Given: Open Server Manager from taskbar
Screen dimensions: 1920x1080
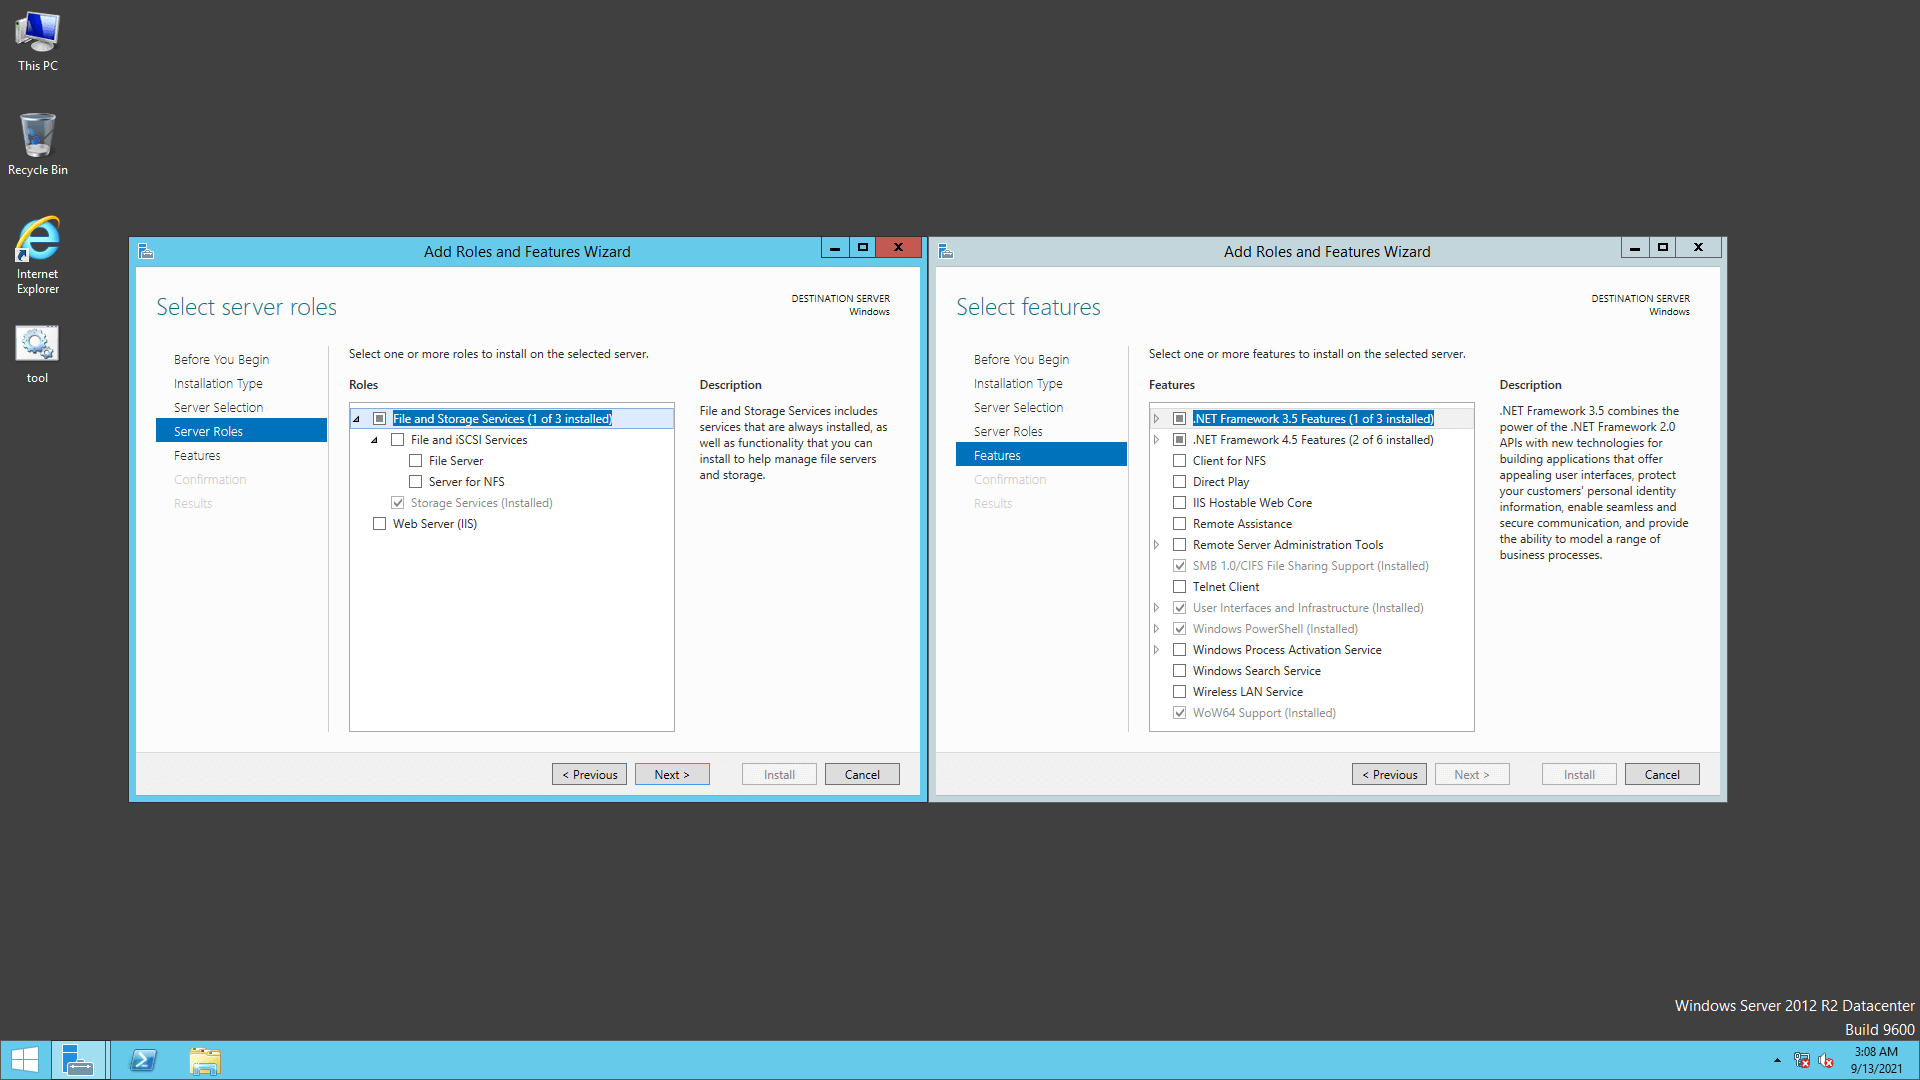Looking at the screenshot, I should coord(78,1060).
